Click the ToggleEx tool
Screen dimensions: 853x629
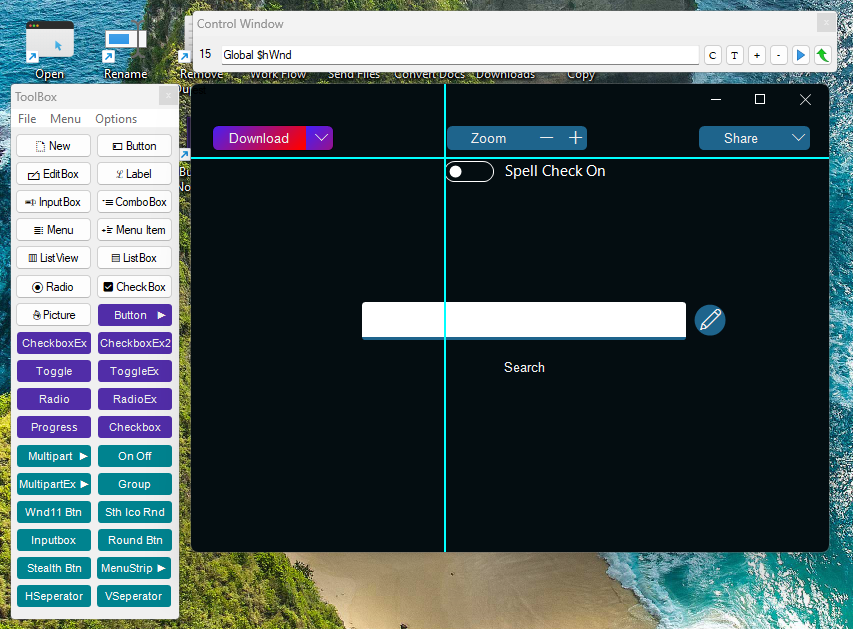pos(135,371)
